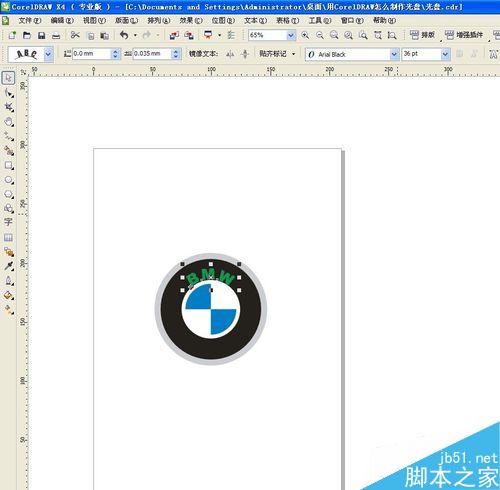500x490 pixels.
Task: Select the Pick tool in toolbox
Action: click(8, 78)
